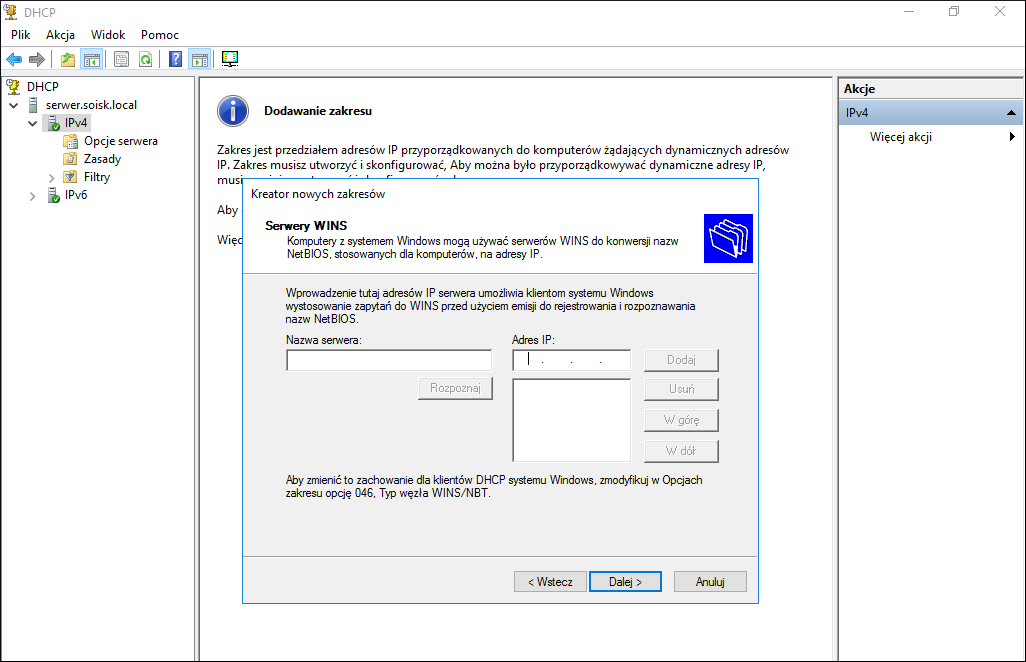Image resolution: width=1026 pixels, height=662 pixels.
Task: Expand the Więcej akcji submenu arrow
Action: [x=1012, y=136]
